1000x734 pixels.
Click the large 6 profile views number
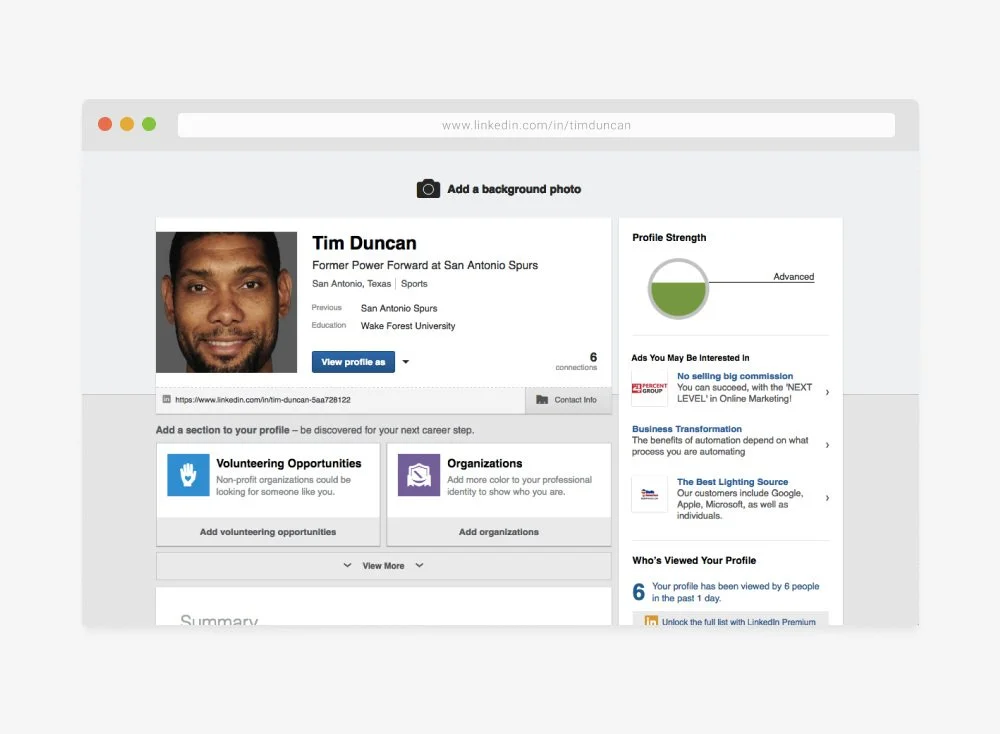[x=638, y=592]
